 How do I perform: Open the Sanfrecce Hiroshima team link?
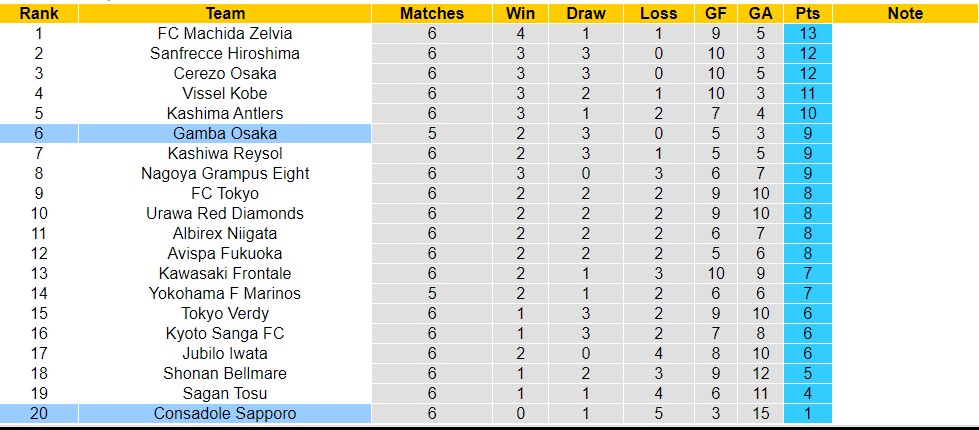[225, 53]
